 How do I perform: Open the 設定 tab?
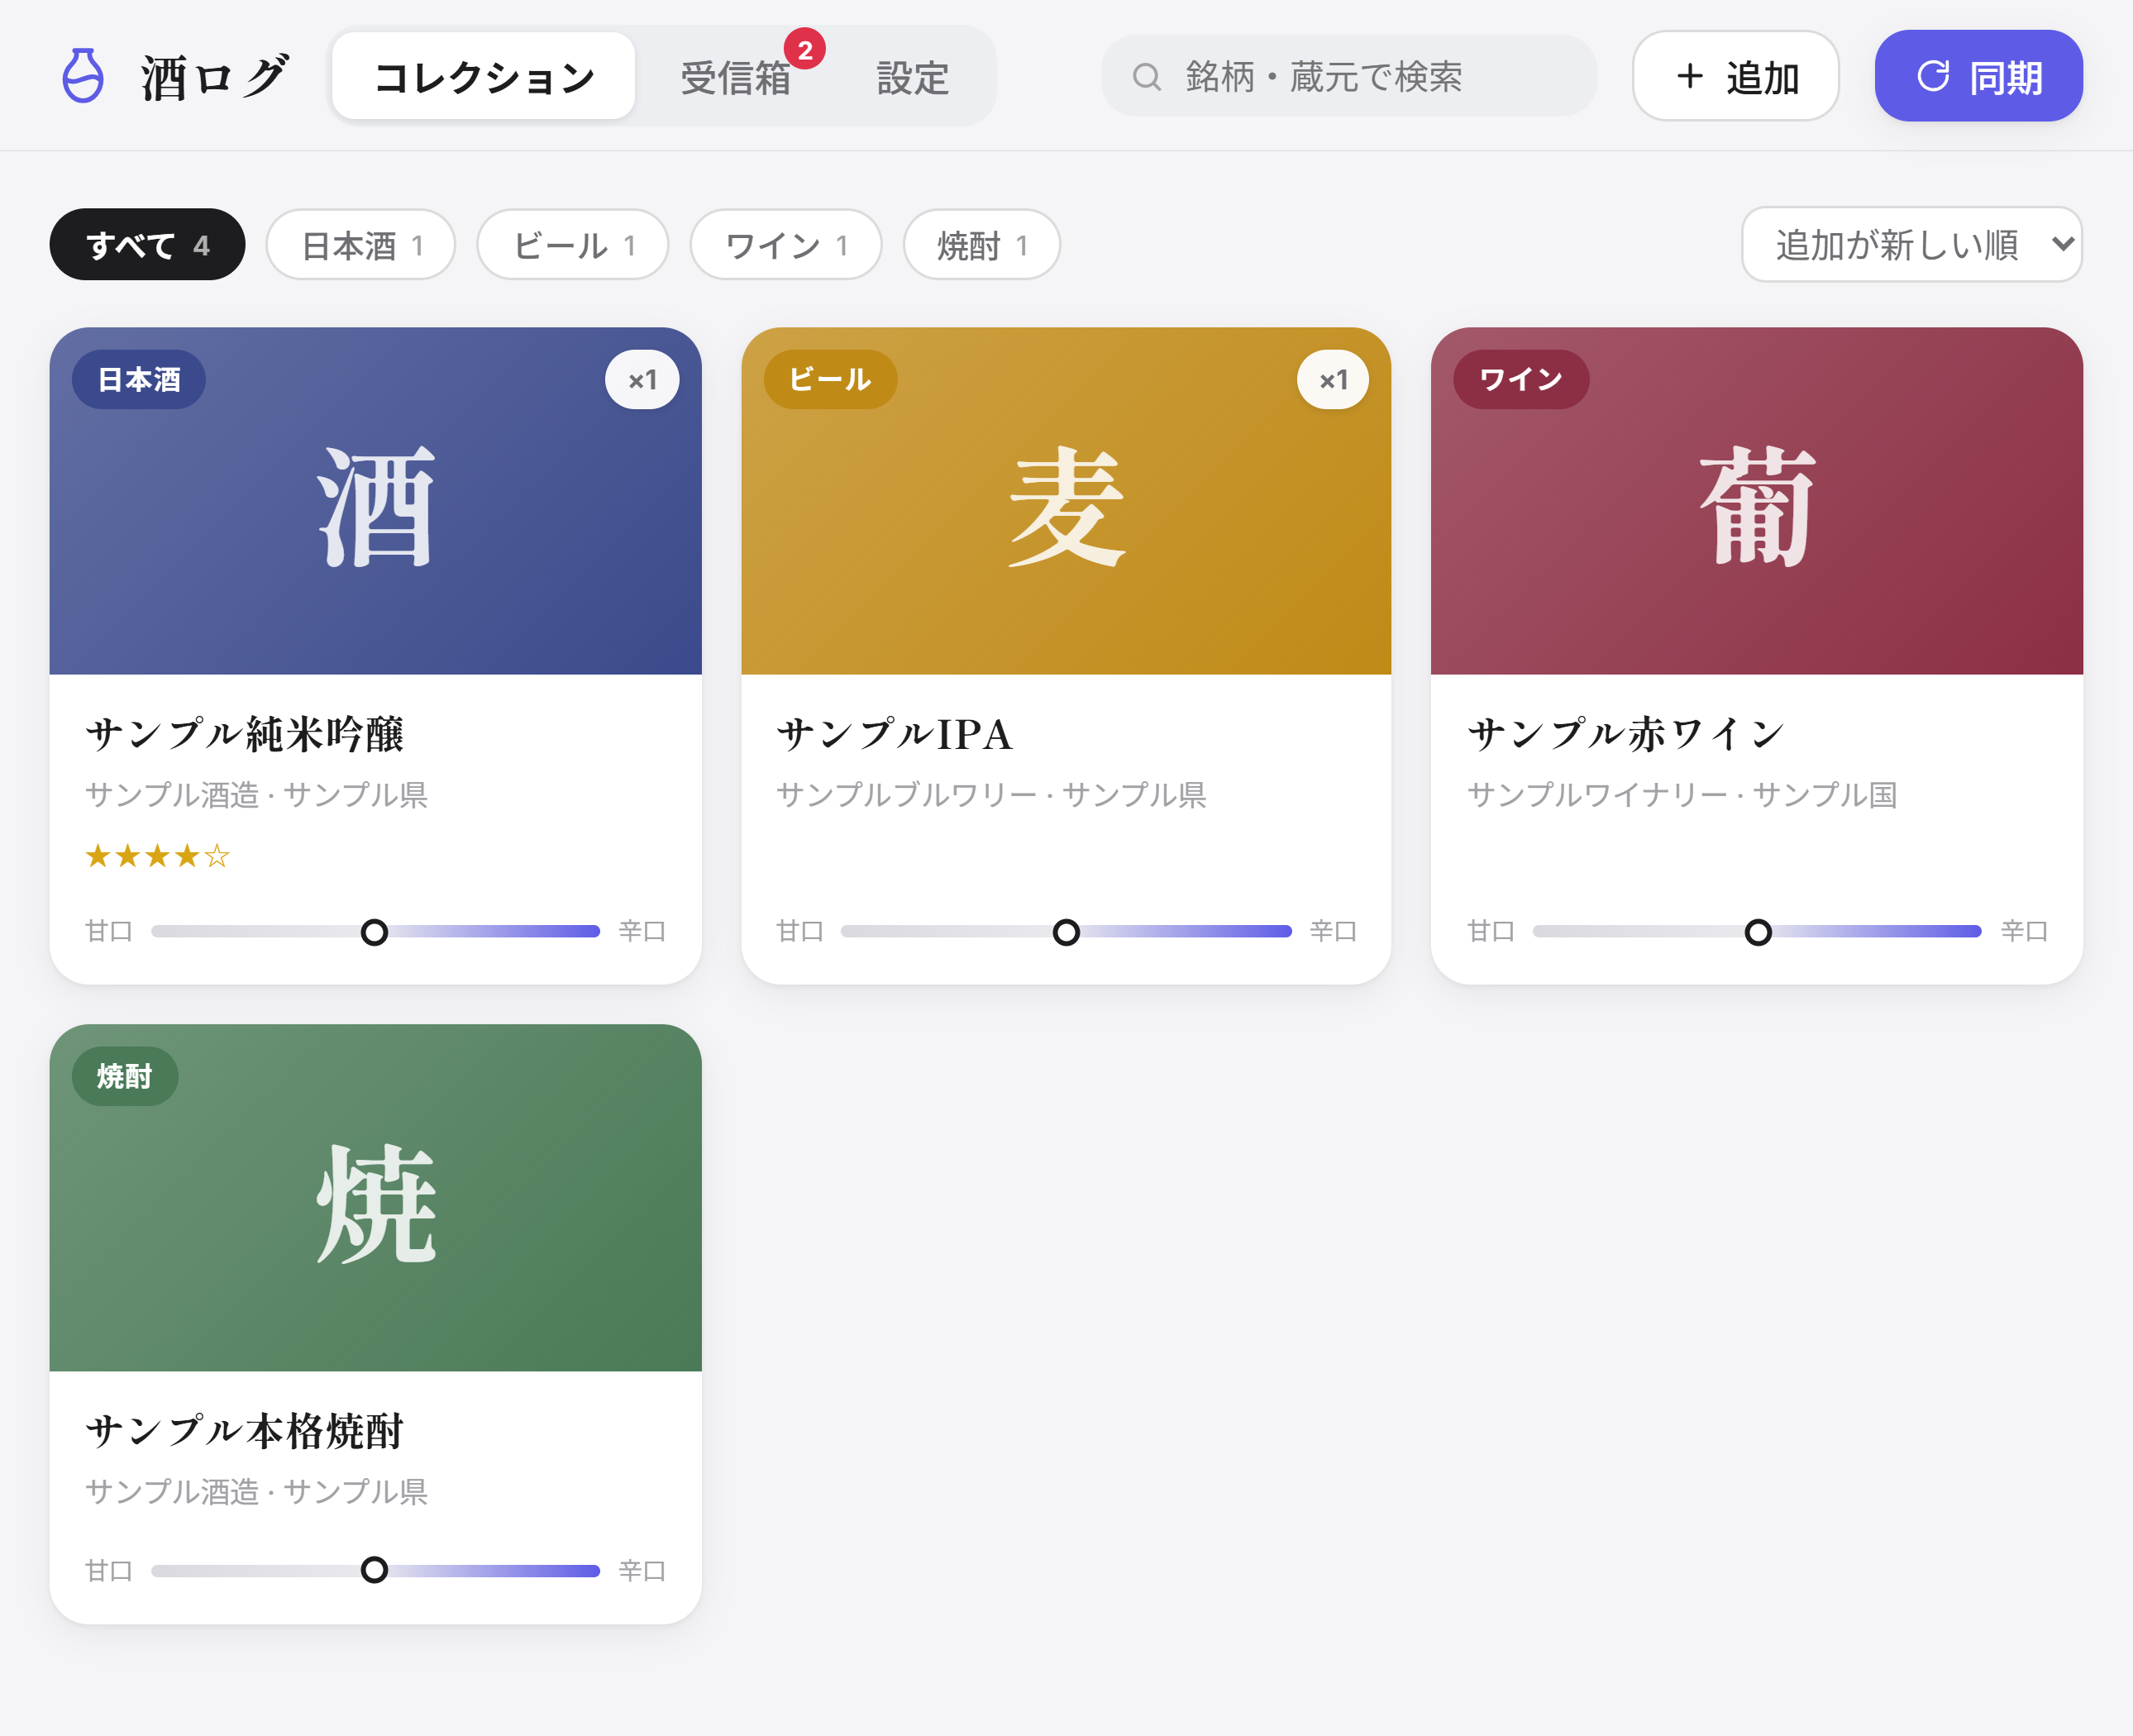tap(912, 77)
